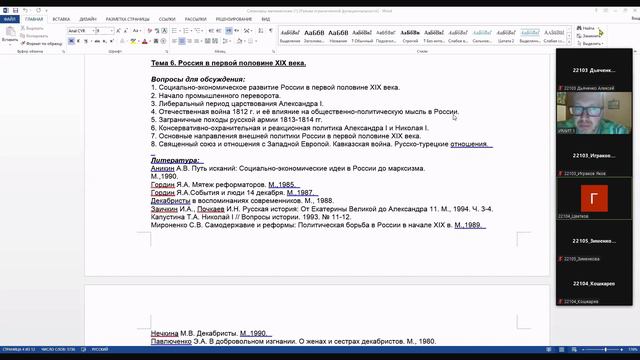Click the clear formatting eraser icon
The image size is (640, 360).
tap(149, 31)
